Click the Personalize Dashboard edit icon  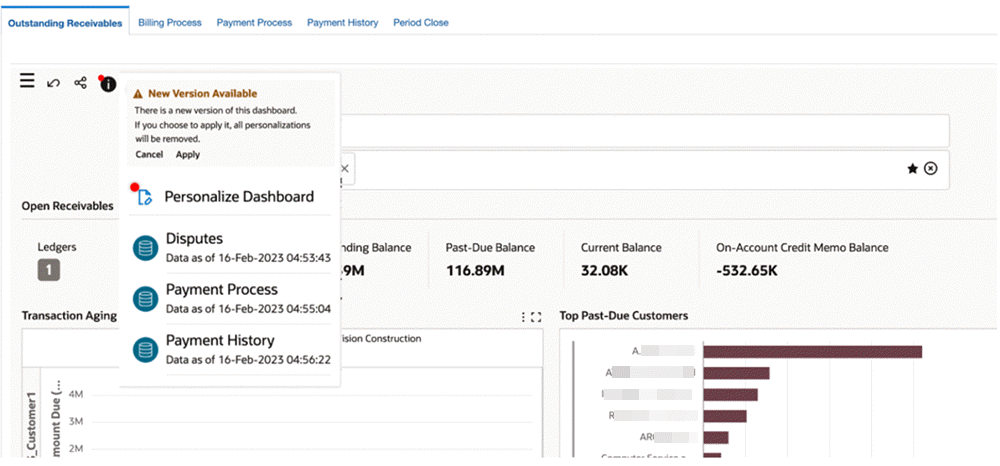coord(145,197)
